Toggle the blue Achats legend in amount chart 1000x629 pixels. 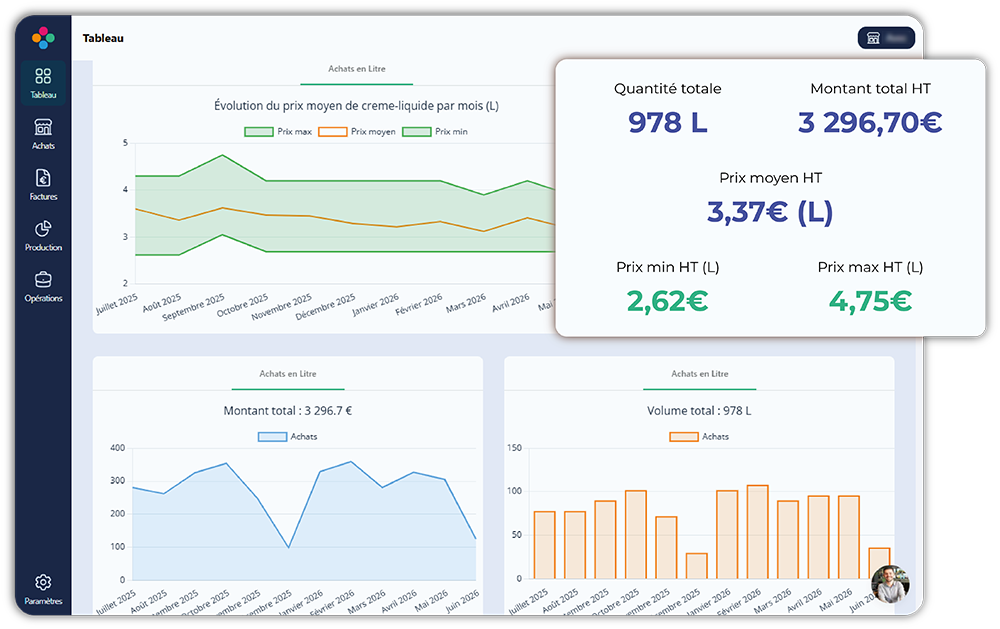[287, 437]
